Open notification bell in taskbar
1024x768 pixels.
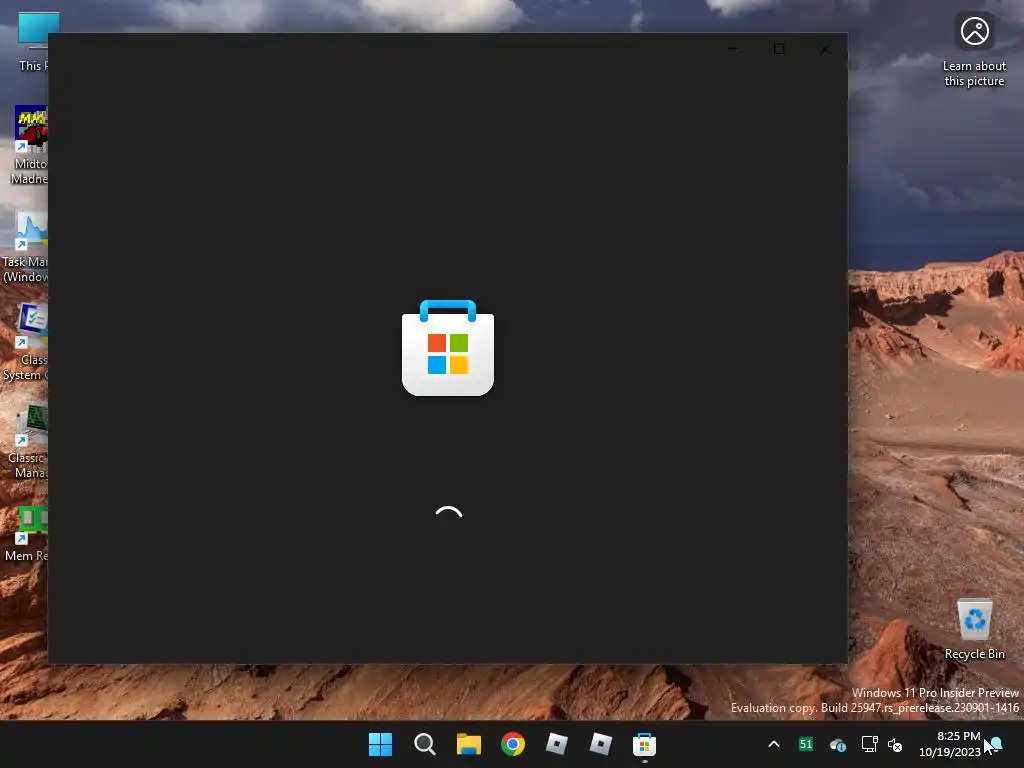tap(997, 744)
